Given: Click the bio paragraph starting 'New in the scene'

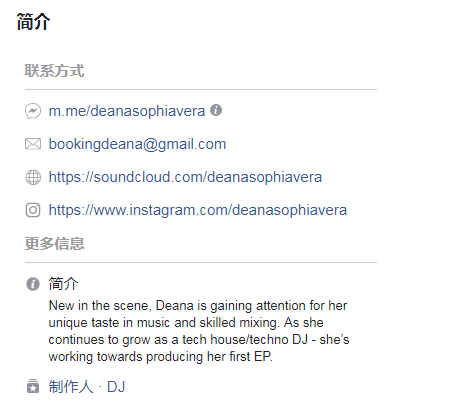Looking at the screenshot, I should [x=199, y=331].
